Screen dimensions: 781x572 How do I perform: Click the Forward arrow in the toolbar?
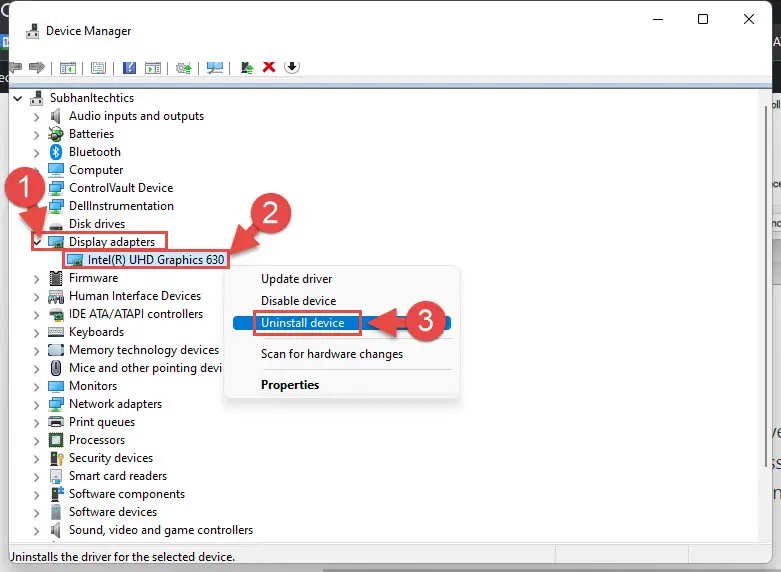pos(37,67)
